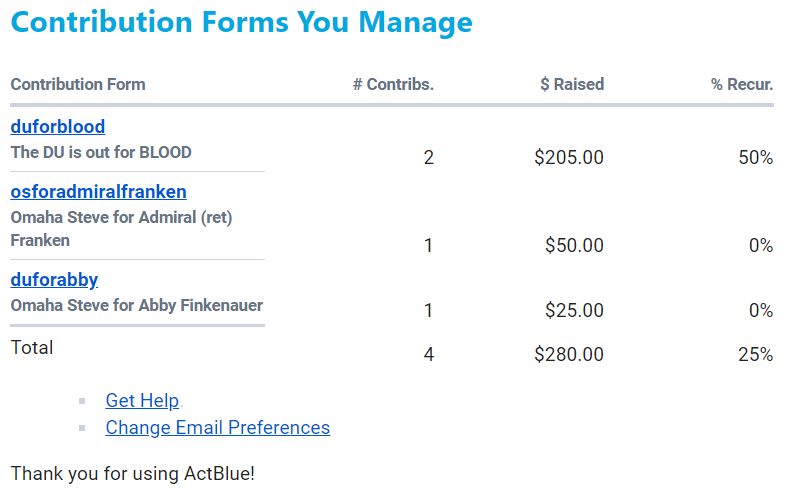Viewport: 793px width, 489px height.
Task: Open the duforblood contribution form link
Action: (x=58, y=127)
